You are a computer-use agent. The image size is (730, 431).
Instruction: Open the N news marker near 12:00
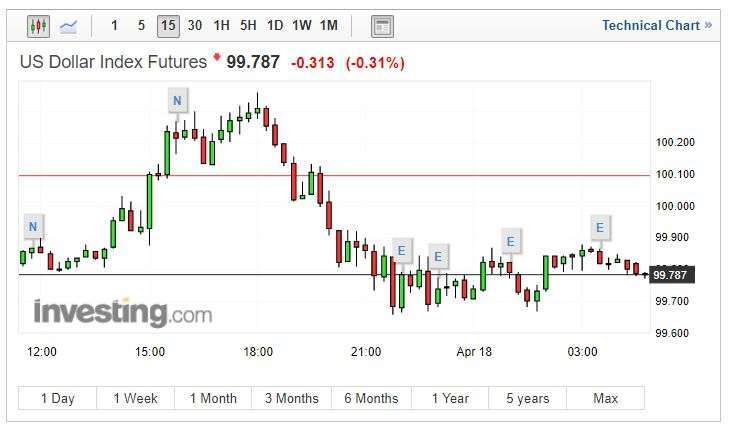coord(34,227)
